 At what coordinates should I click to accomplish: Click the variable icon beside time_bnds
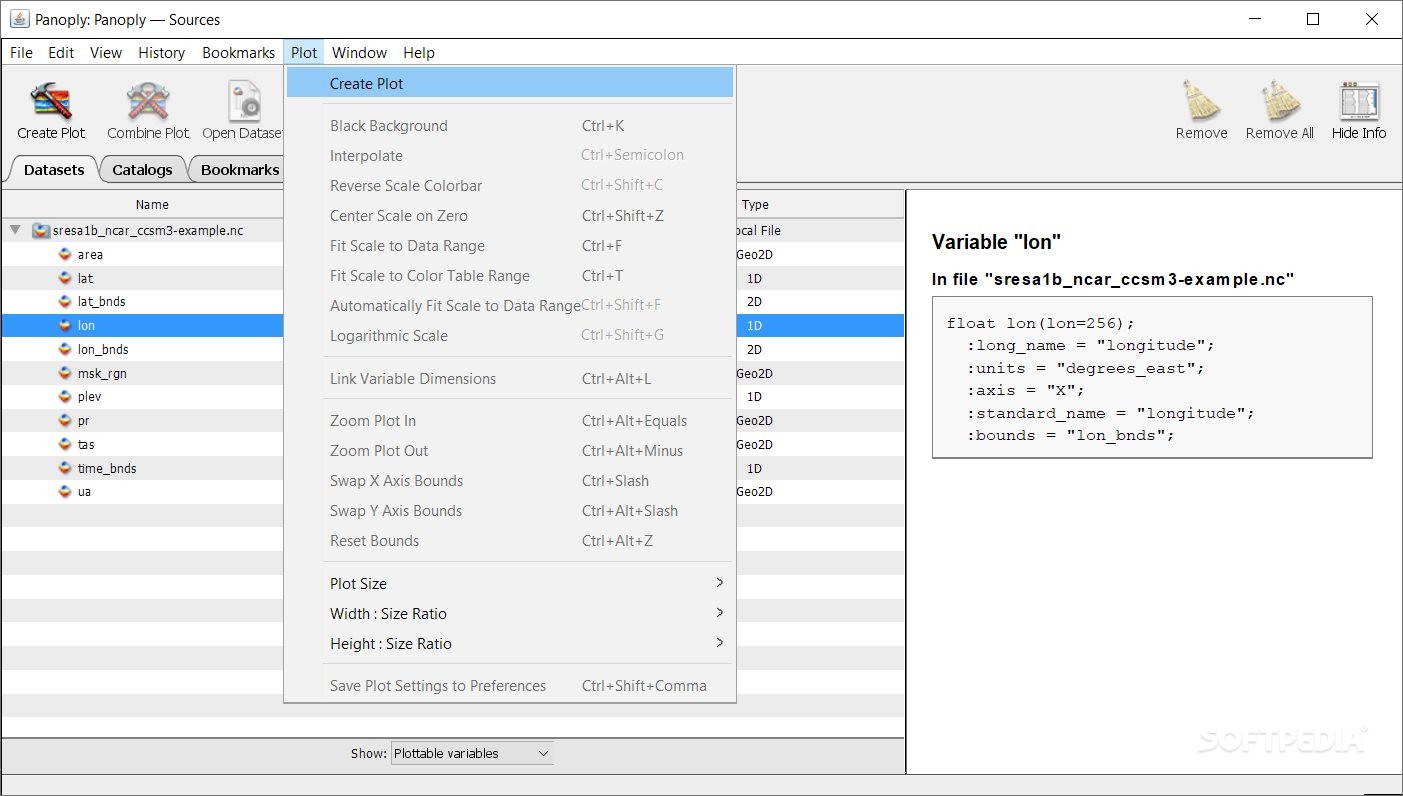pyautogui.click(x=66, y=468)
